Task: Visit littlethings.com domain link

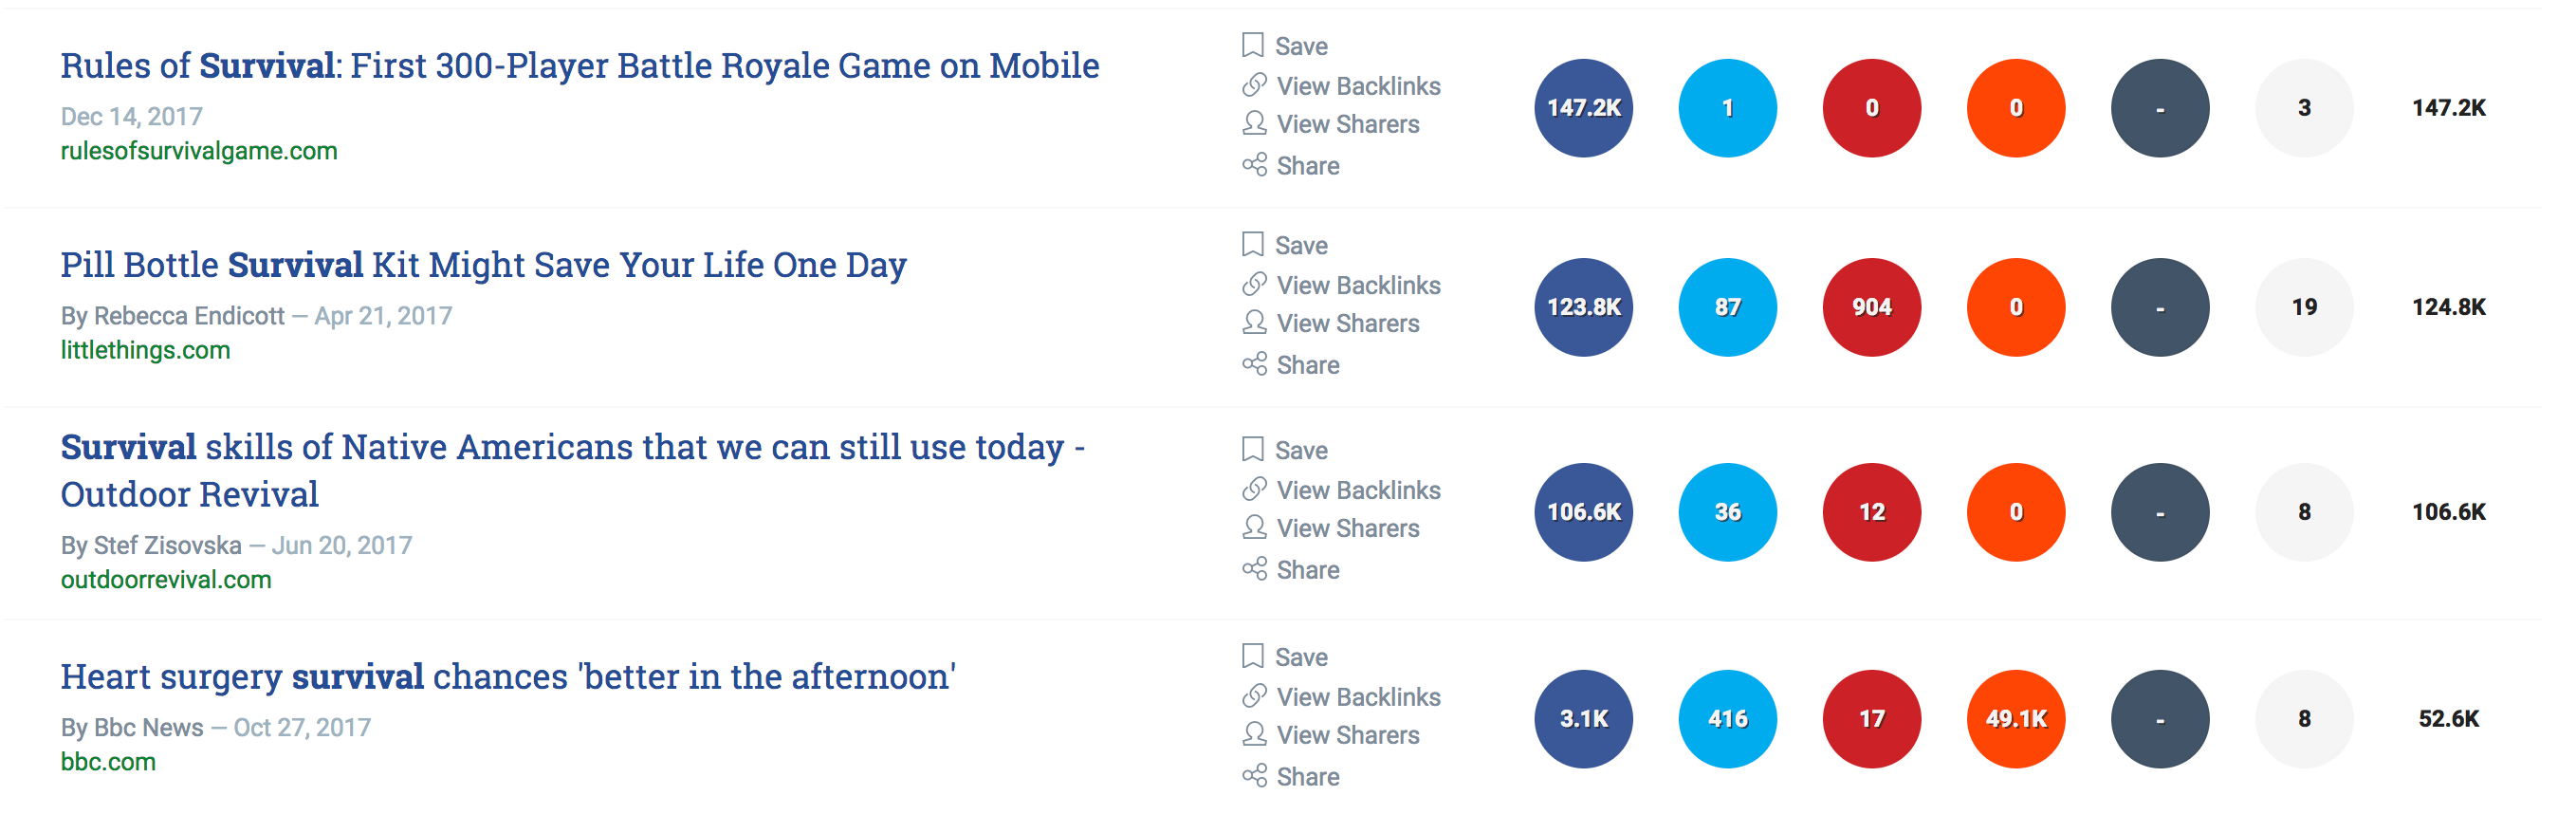Action: click(x=145, y=350)
